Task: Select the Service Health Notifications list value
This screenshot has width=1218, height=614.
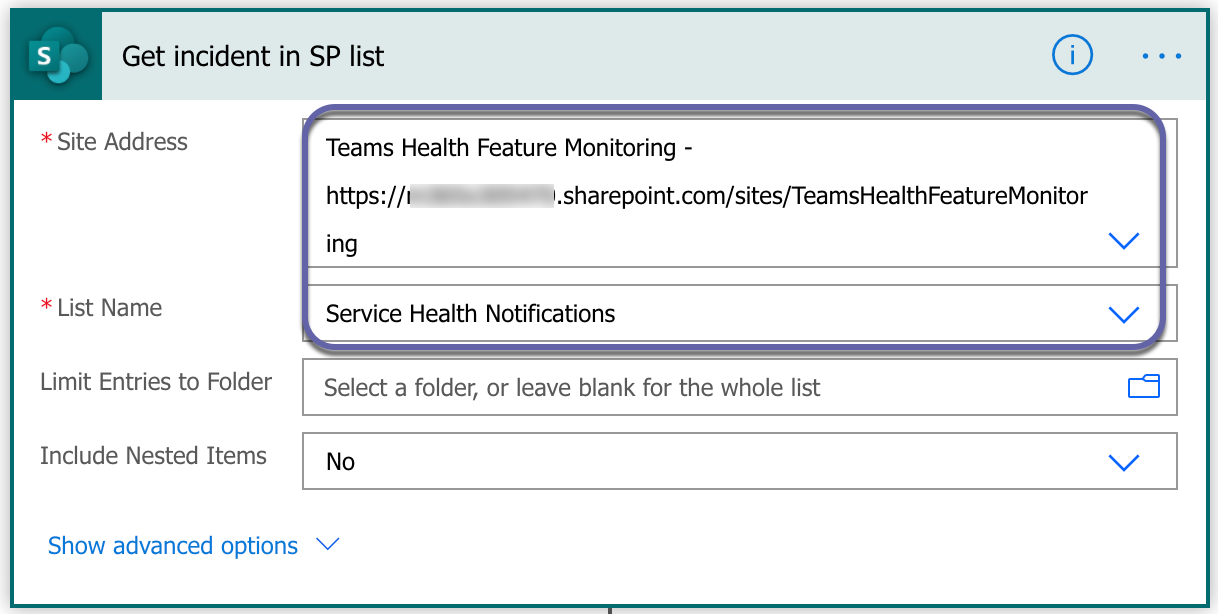Action: click(471, 314)
